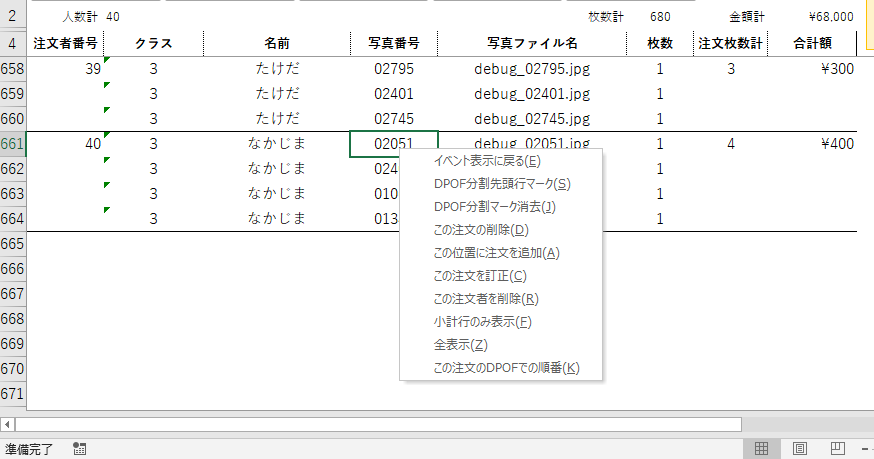Select total amount ¥300 cell
This screenshot has width=874, height=459.
pyautogui.click(x=812, y=69)
